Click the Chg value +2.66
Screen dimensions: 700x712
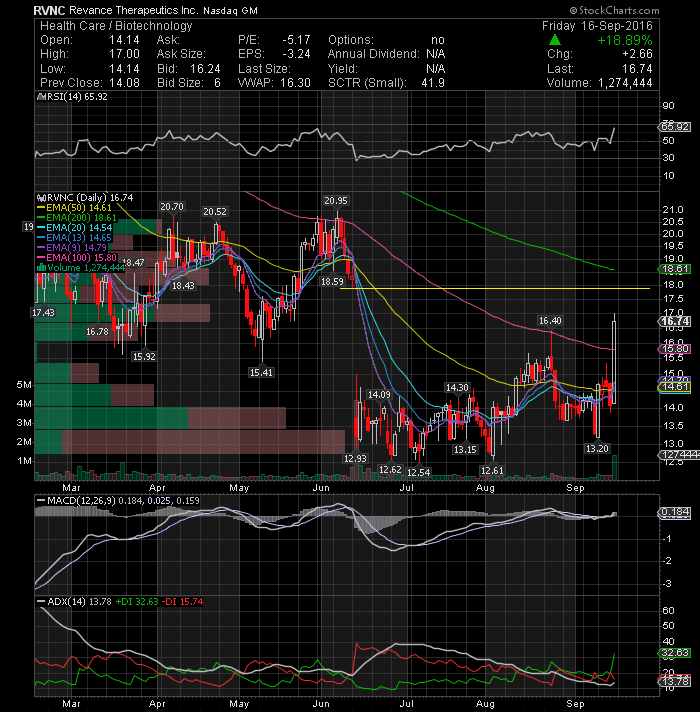637,54
